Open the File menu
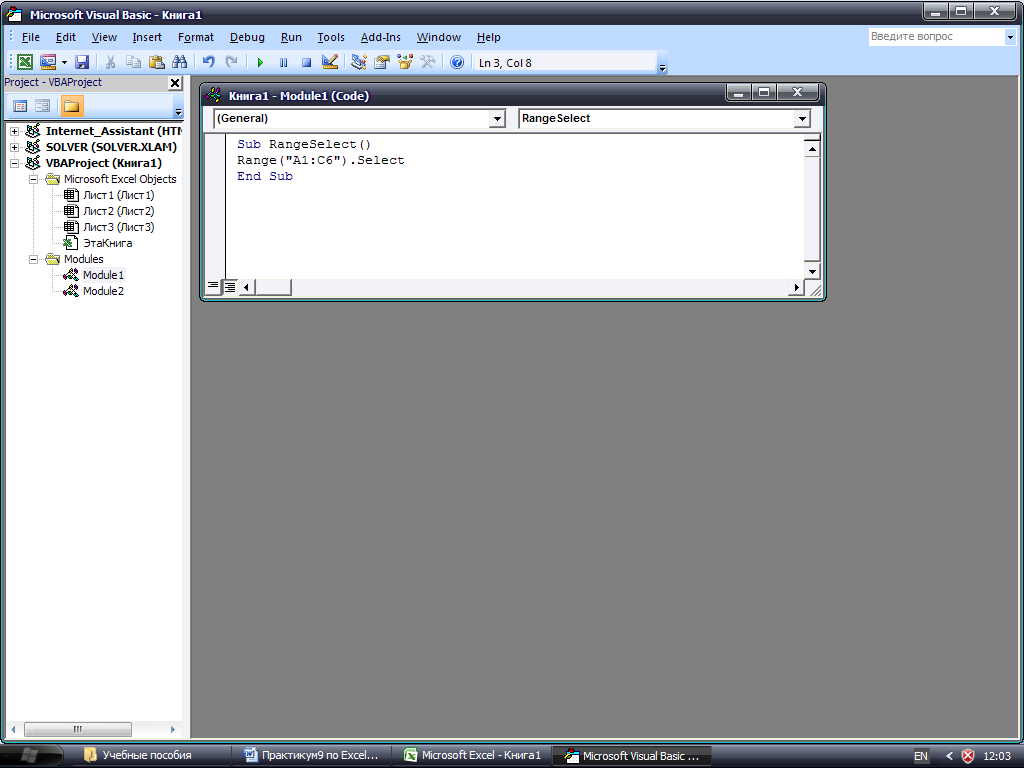Screen dimensions: 1024x768 pyautogui.click(x=31, y=37)
